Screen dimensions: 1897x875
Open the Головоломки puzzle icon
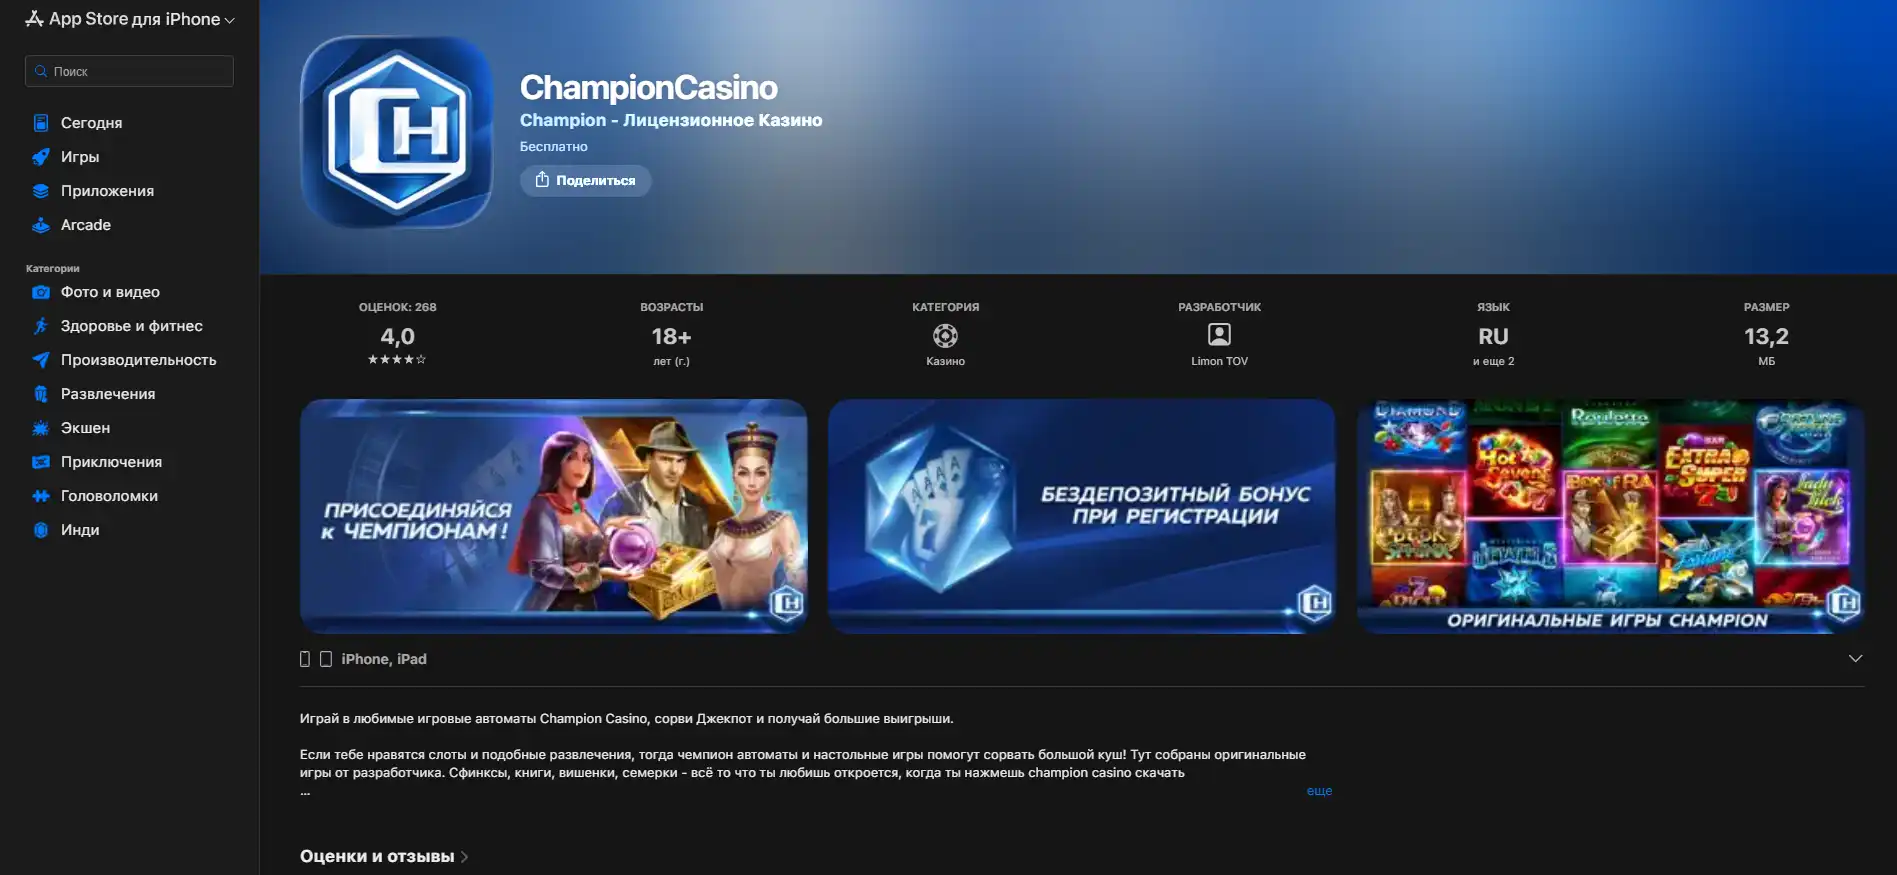(x=41, y=496)
